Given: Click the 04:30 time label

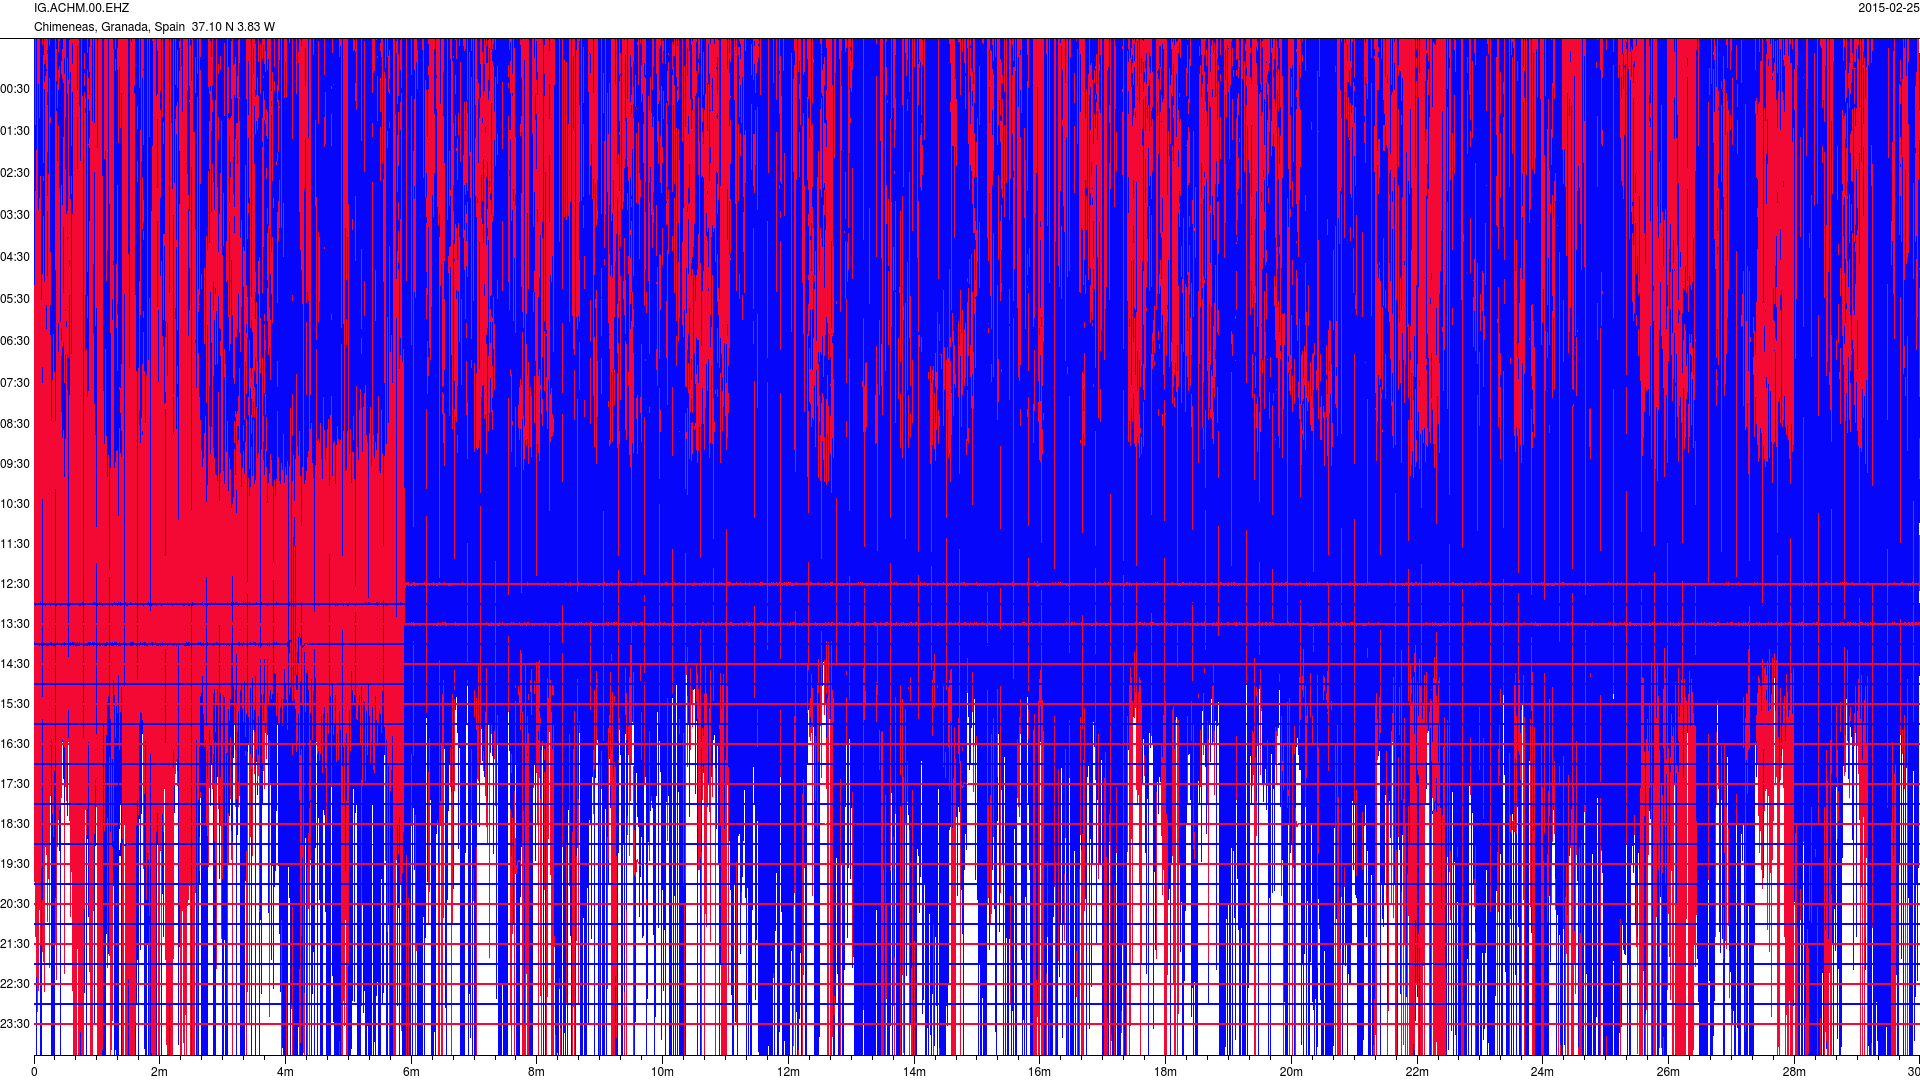Looking at the screenshot, I should [15, 257].
